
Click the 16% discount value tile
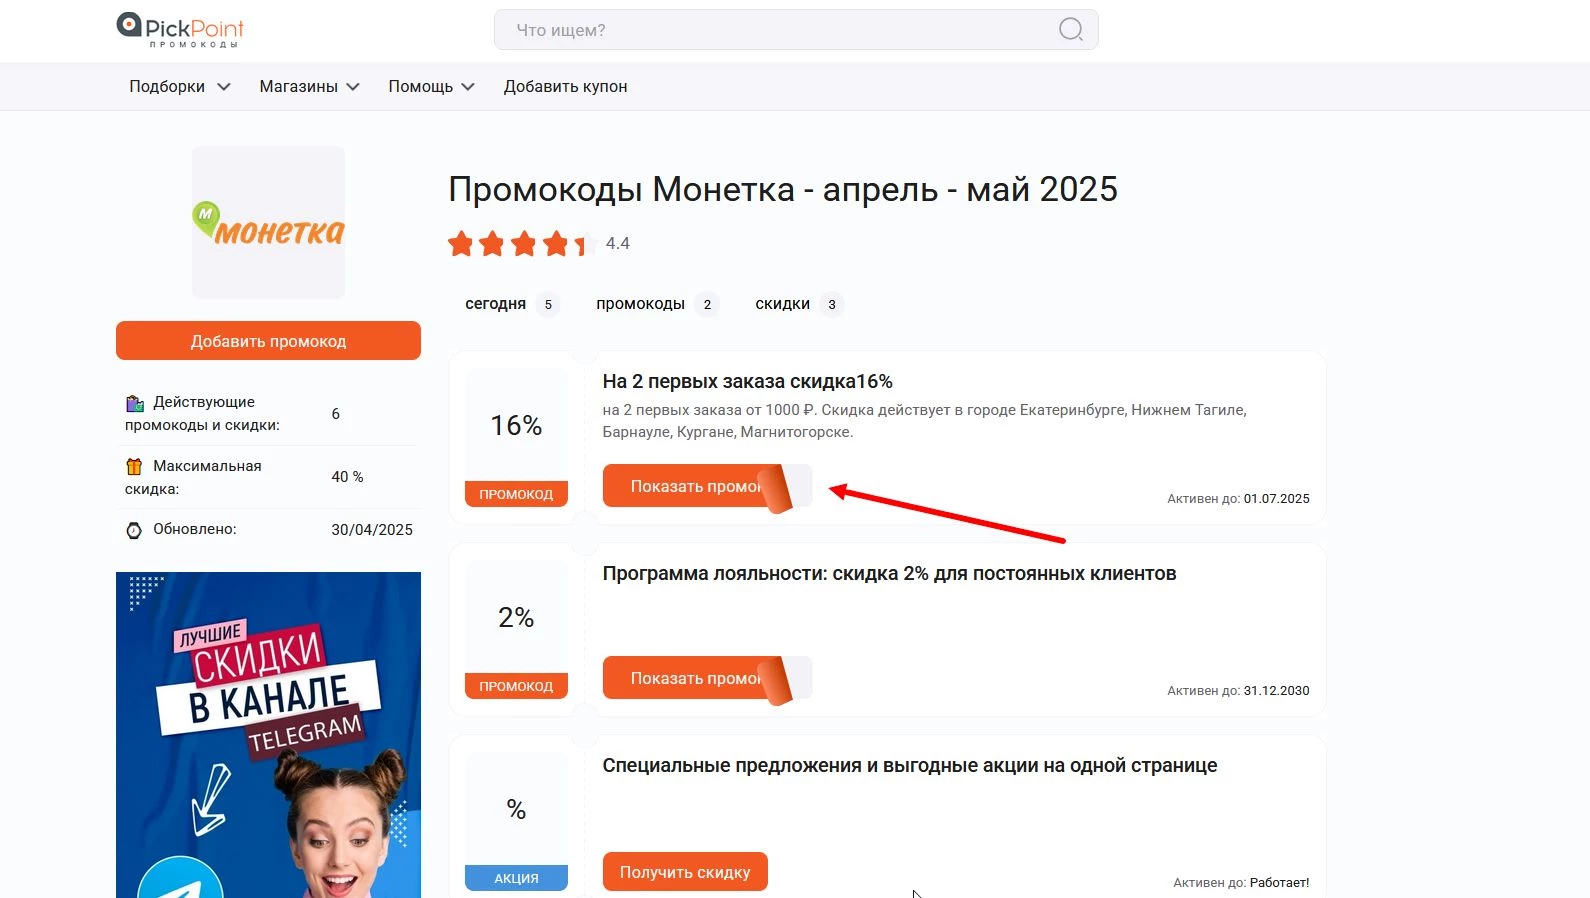516,425
